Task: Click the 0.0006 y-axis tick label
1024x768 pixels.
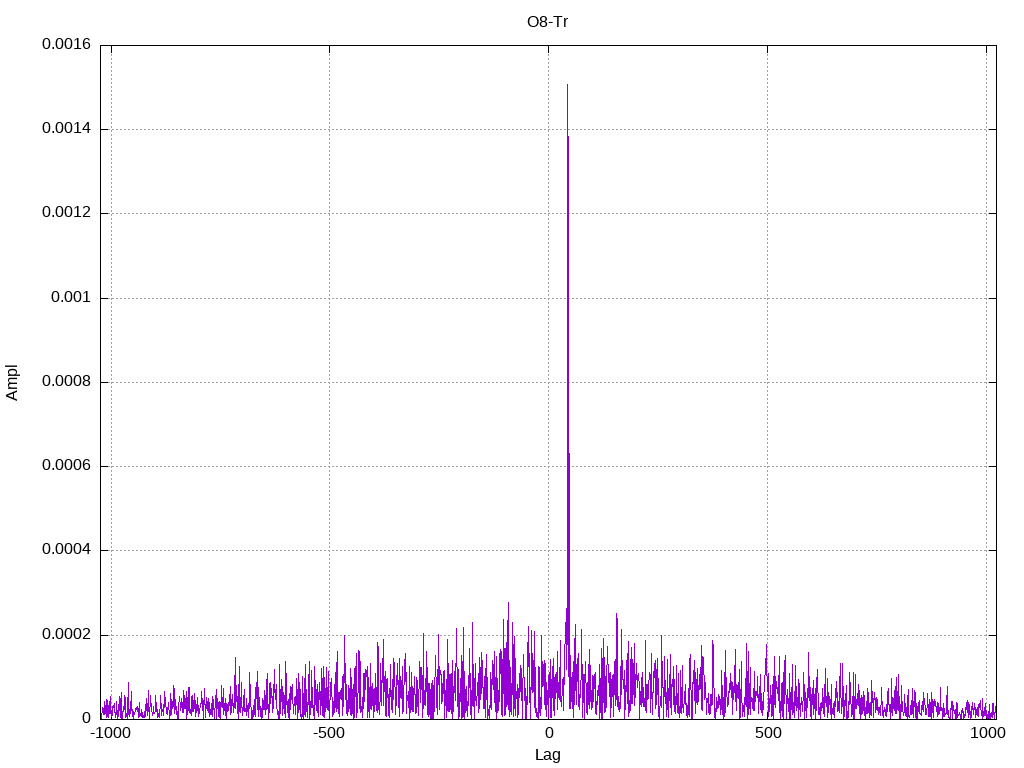Action: [x=66, y=466]
